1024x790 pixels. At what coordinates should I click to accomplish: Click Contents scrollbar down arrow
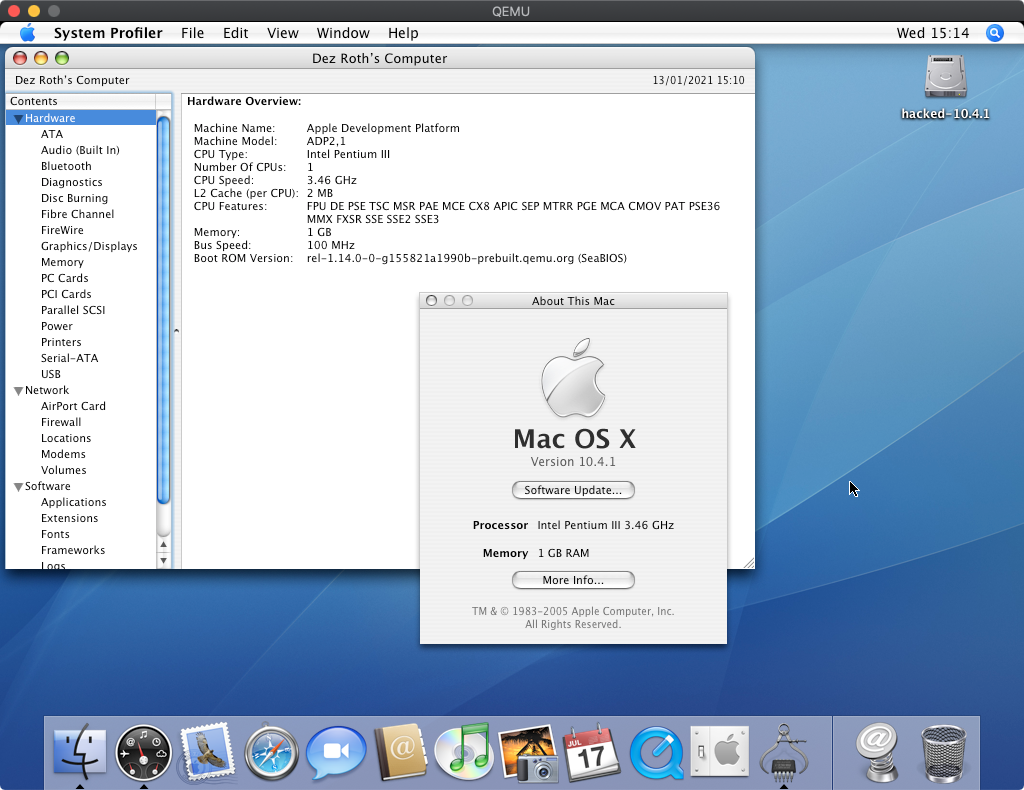point(163,560)
